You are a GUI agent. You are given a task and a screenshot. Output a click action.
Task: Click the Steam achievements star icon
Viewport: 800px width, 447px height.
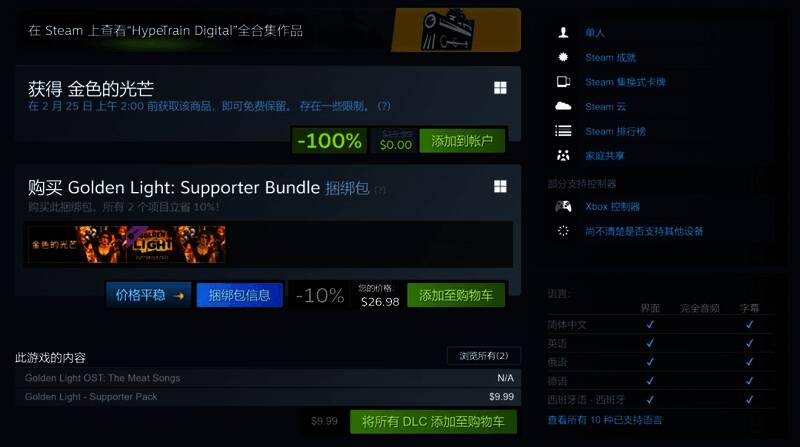point(563,57)
